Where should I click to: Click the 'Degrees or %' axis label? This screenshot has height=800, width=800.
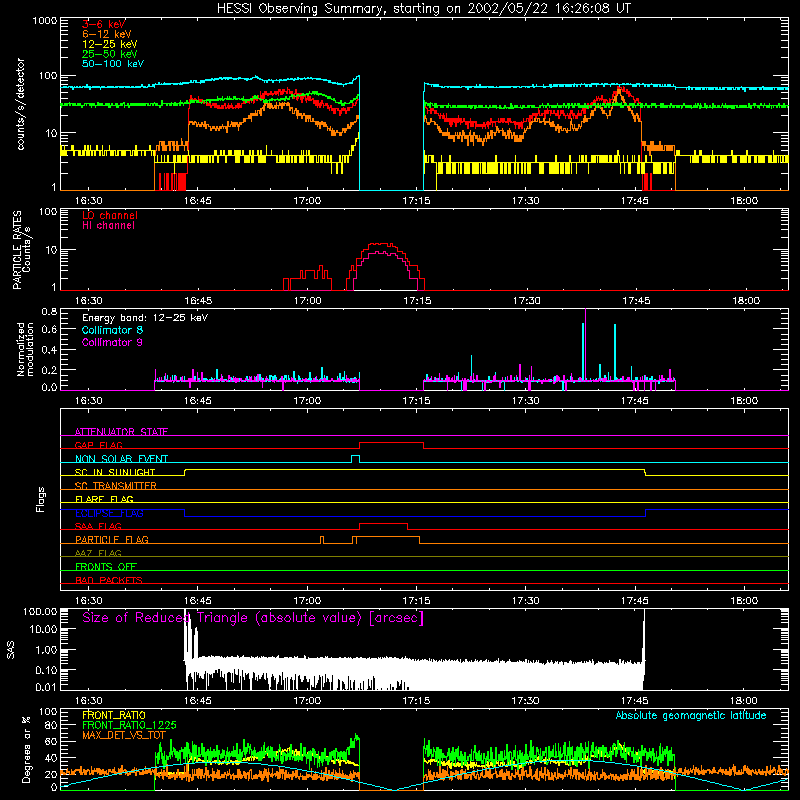click(26, 749)
